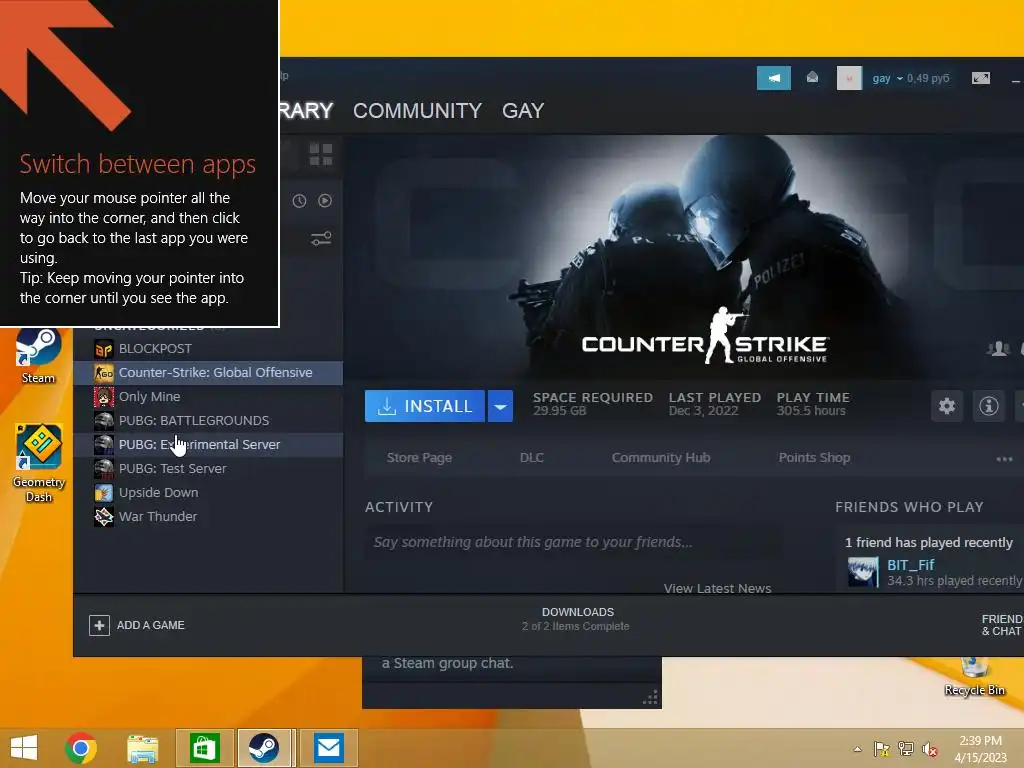Show hidden system tray icons
Image resolution: width=1024 pixels, height=768 pixels.
[857, 749]
